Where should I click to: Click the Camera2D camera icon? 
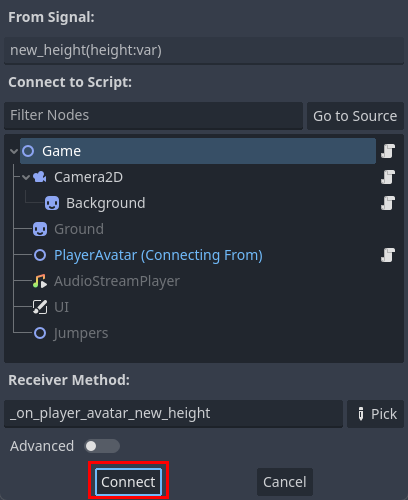[x=40, y=177]
